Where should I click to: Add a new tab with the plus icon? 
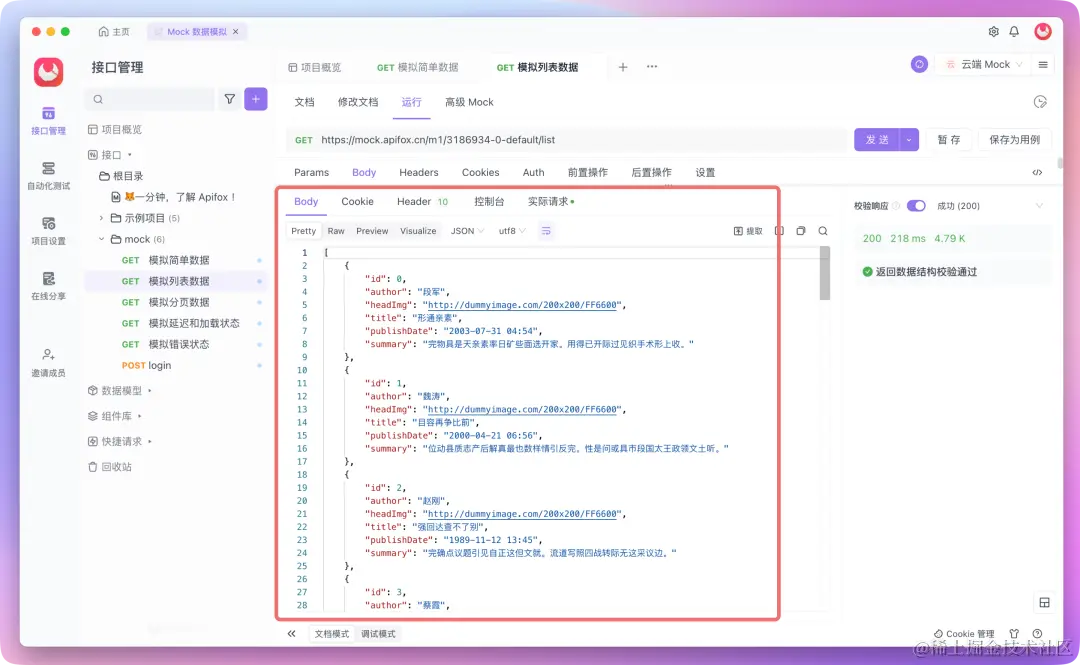point(623,67)
